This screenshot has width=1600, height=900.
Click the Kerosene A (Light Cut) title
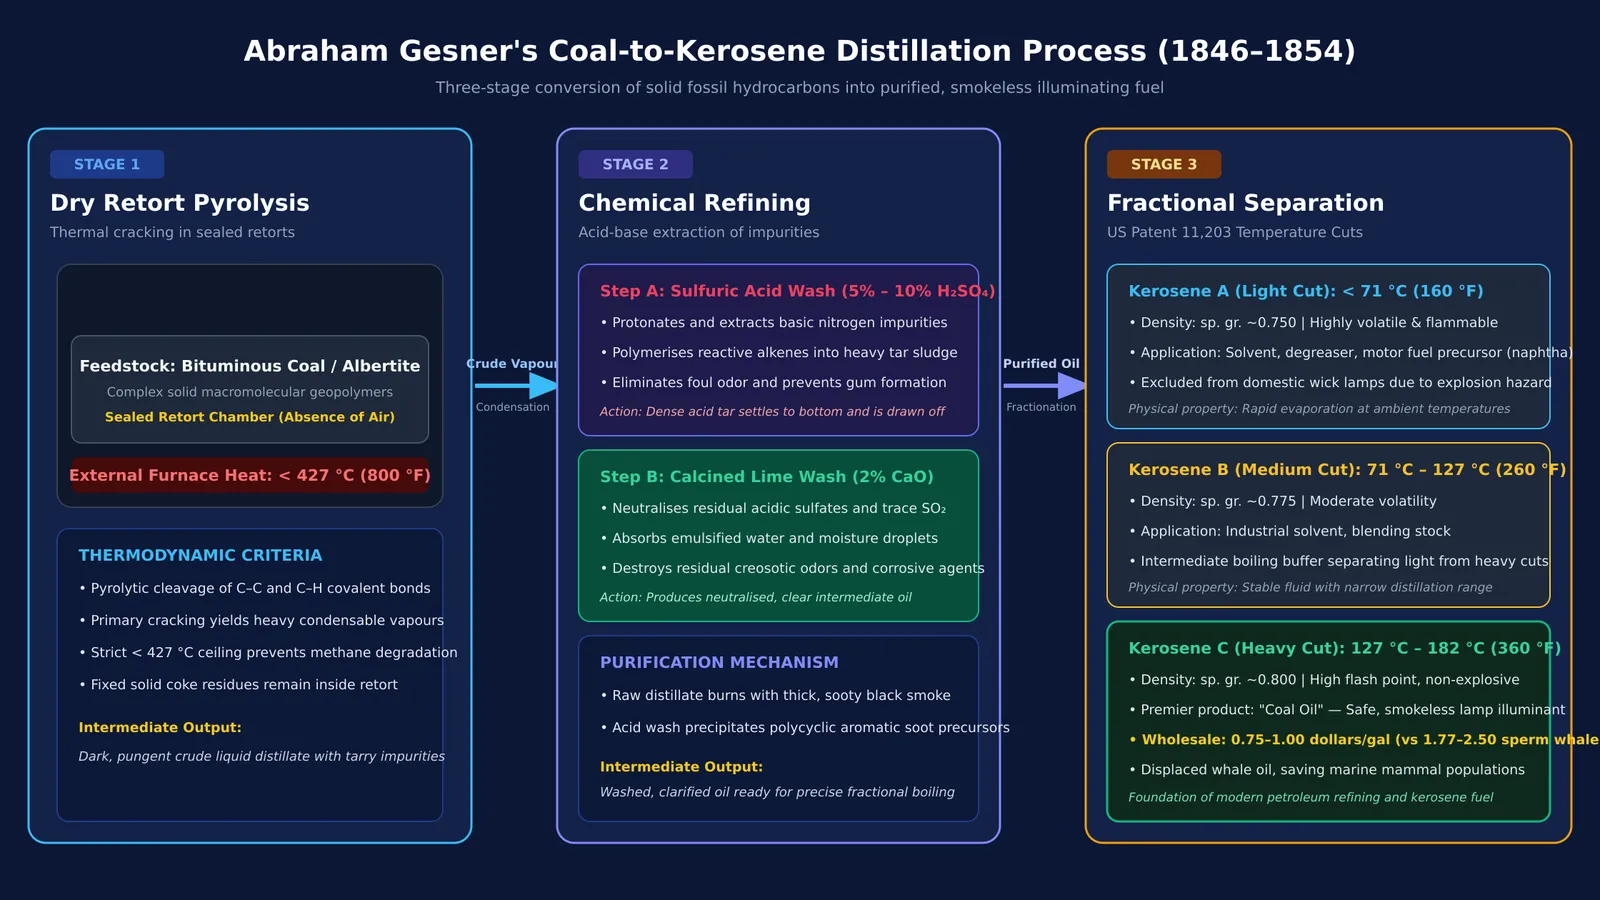pyautogui.click(x=1305, y=291)
